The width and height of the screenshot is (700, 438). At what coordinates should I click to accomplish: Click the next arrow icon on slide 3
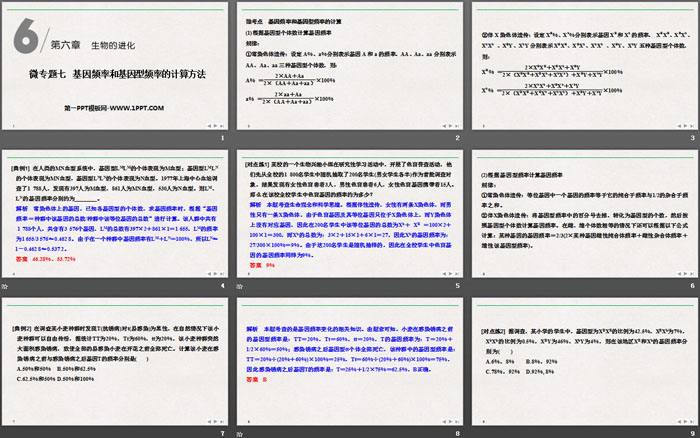tap(685, 126)
